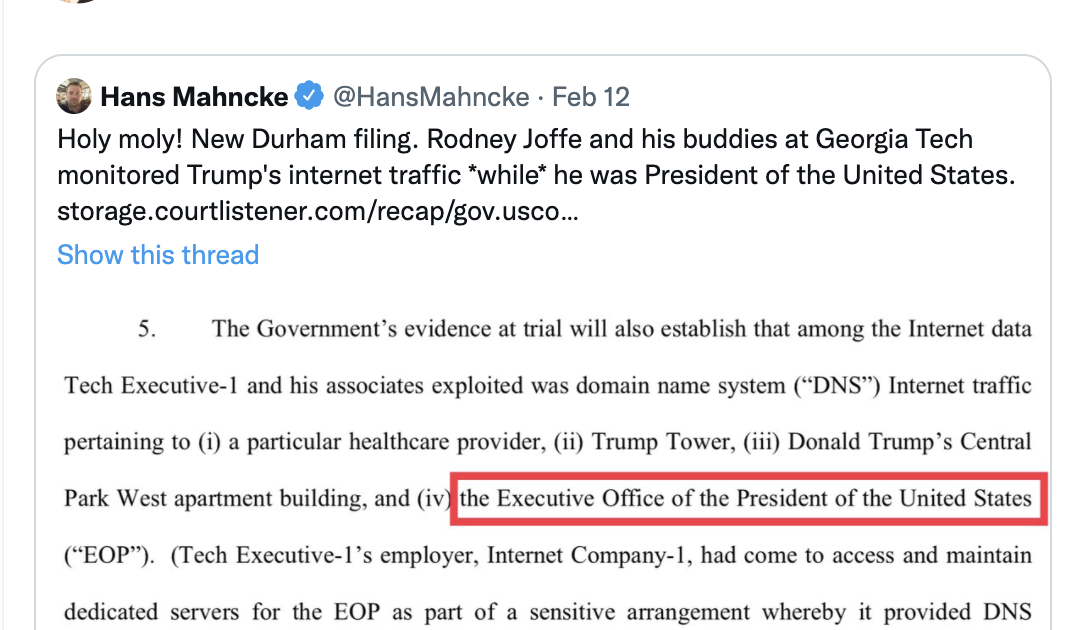Image resolution: width=1076 pixels, height=630 pixels.
Task: Click the paragraph number 5. in filing
Action: [147, 329]
